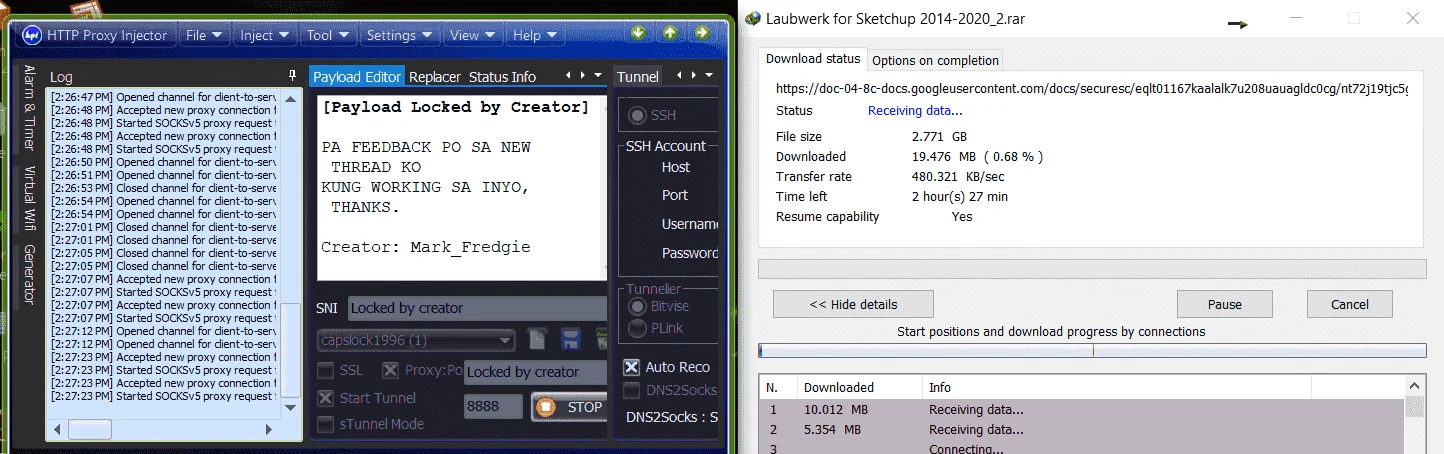Select the PLink tunnelier radio button

coord(636,328)
